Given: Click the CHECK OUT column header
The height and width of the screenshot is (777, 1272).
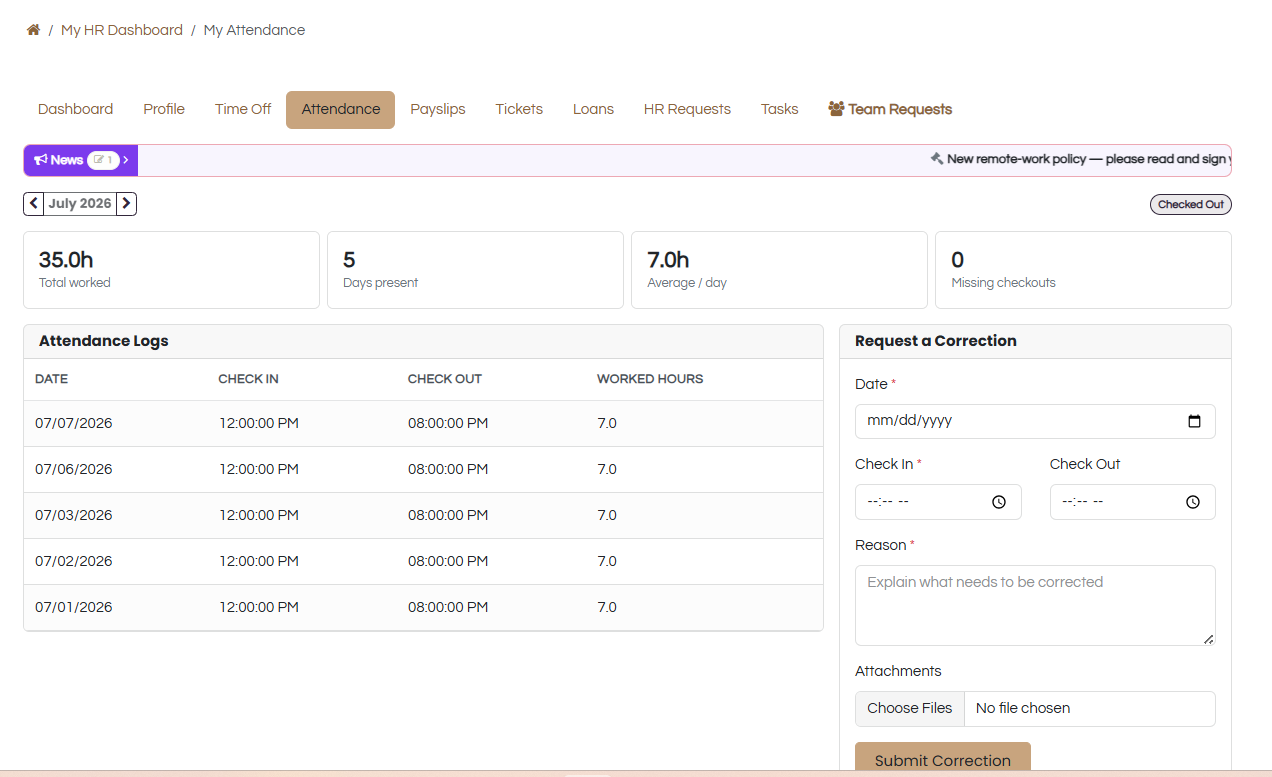Looking at the screenshot, I should coord(445,379).
